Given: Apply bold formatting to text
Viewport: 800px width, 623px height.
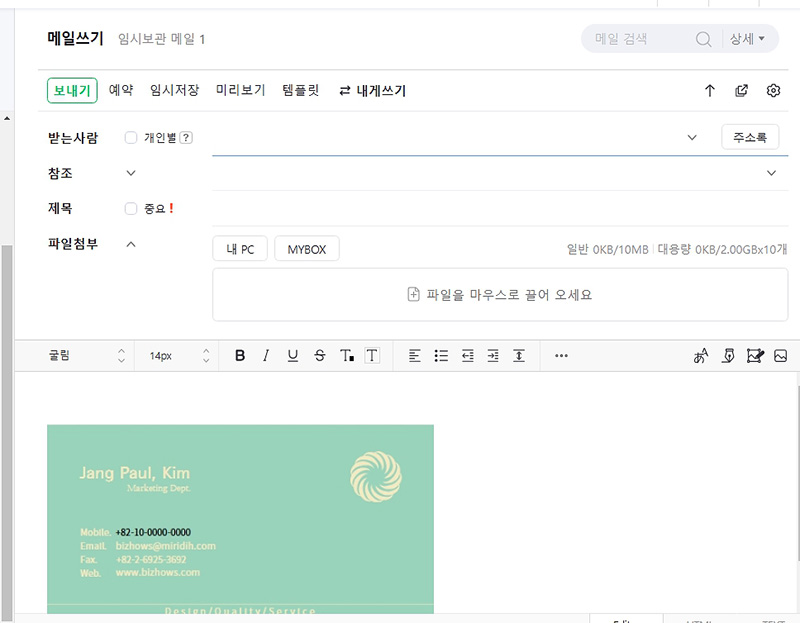Looking at the screenshot, I should coord(239,355).
